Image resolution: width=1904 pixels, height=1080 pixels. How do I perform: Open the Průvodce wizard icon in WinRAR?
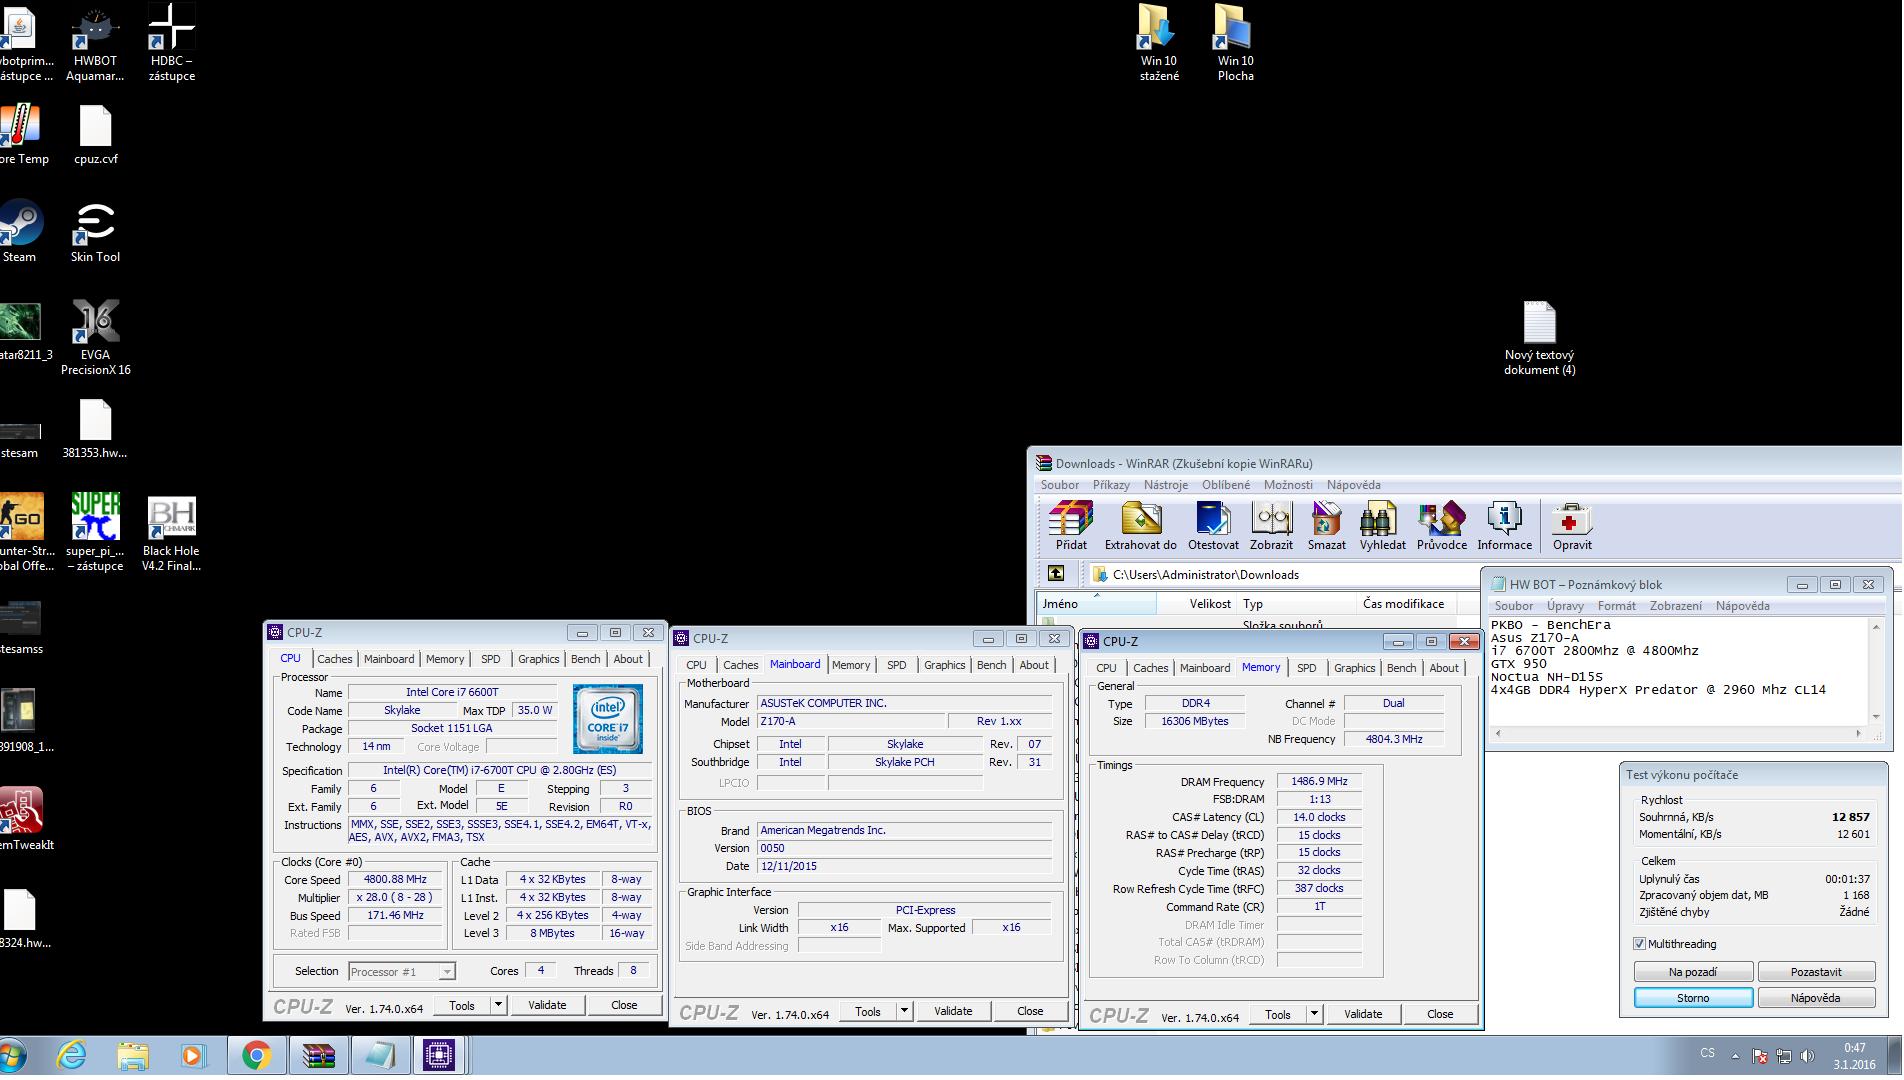(1441, 526)
